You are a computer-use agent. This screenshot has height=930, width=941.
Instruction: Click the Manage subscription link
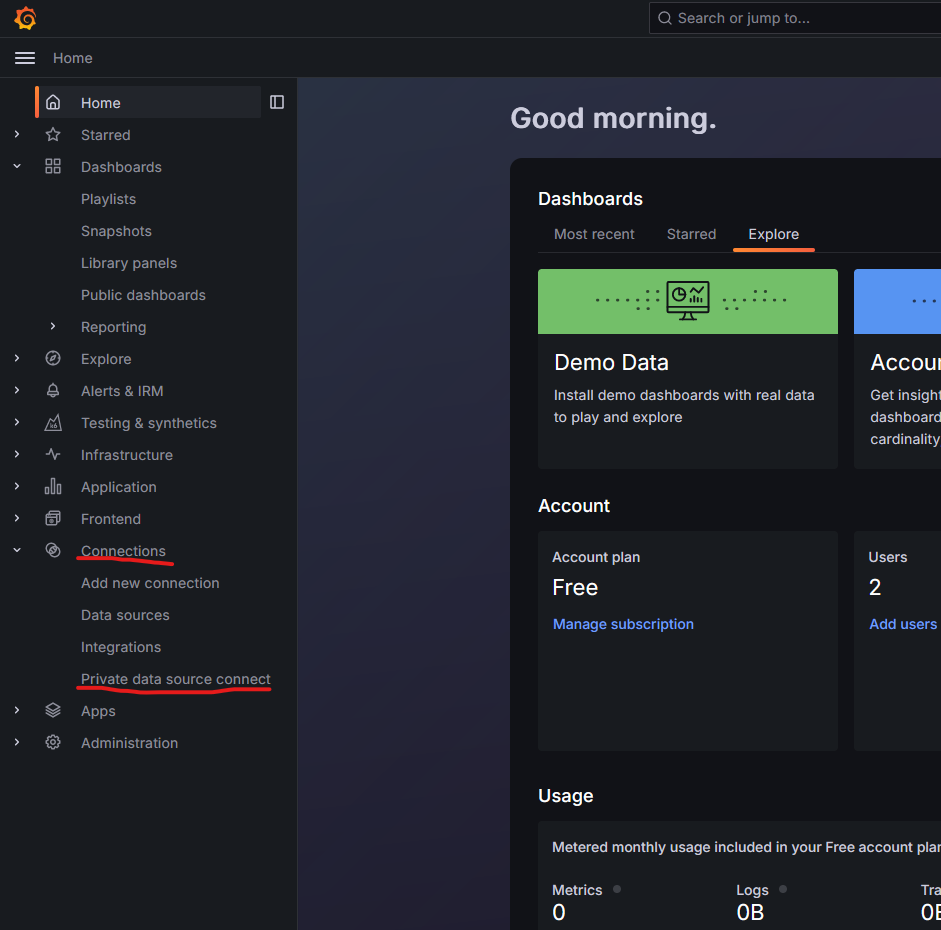[x=623, y=624]
